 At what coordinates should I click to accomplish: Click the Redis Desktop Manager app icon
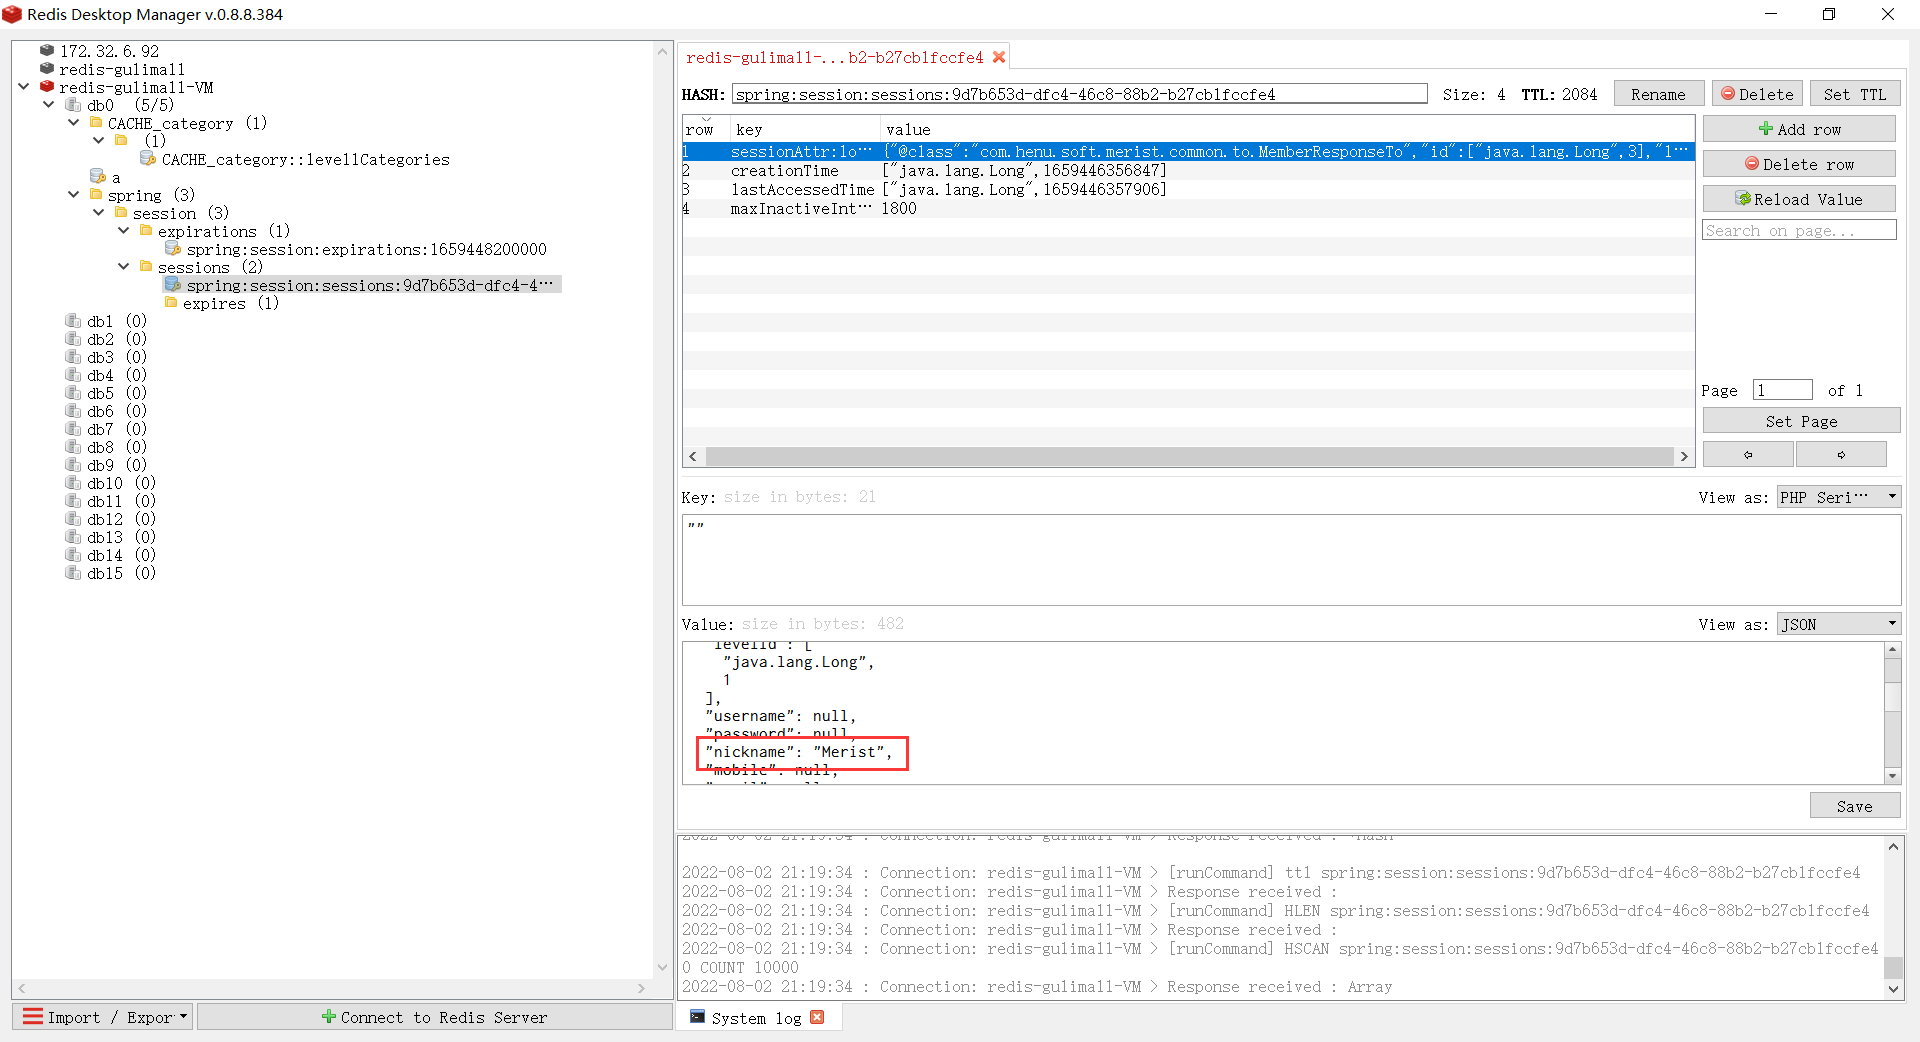(x=12, y=14)
